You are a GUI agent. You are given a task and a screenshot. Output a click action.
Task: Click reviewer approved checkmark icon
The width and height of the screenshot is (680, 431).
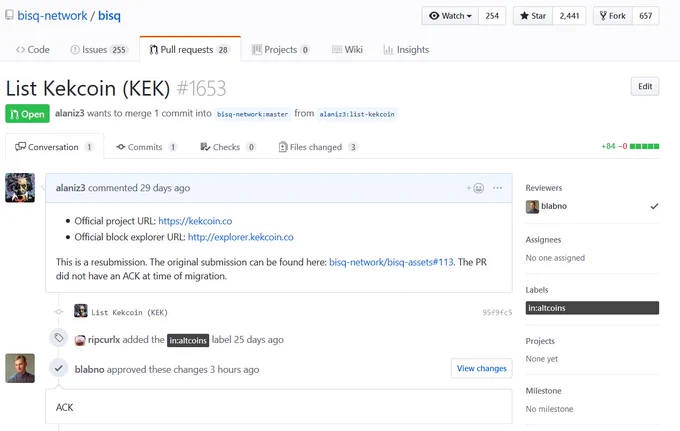pyautogui.click(x=654, y=206)
